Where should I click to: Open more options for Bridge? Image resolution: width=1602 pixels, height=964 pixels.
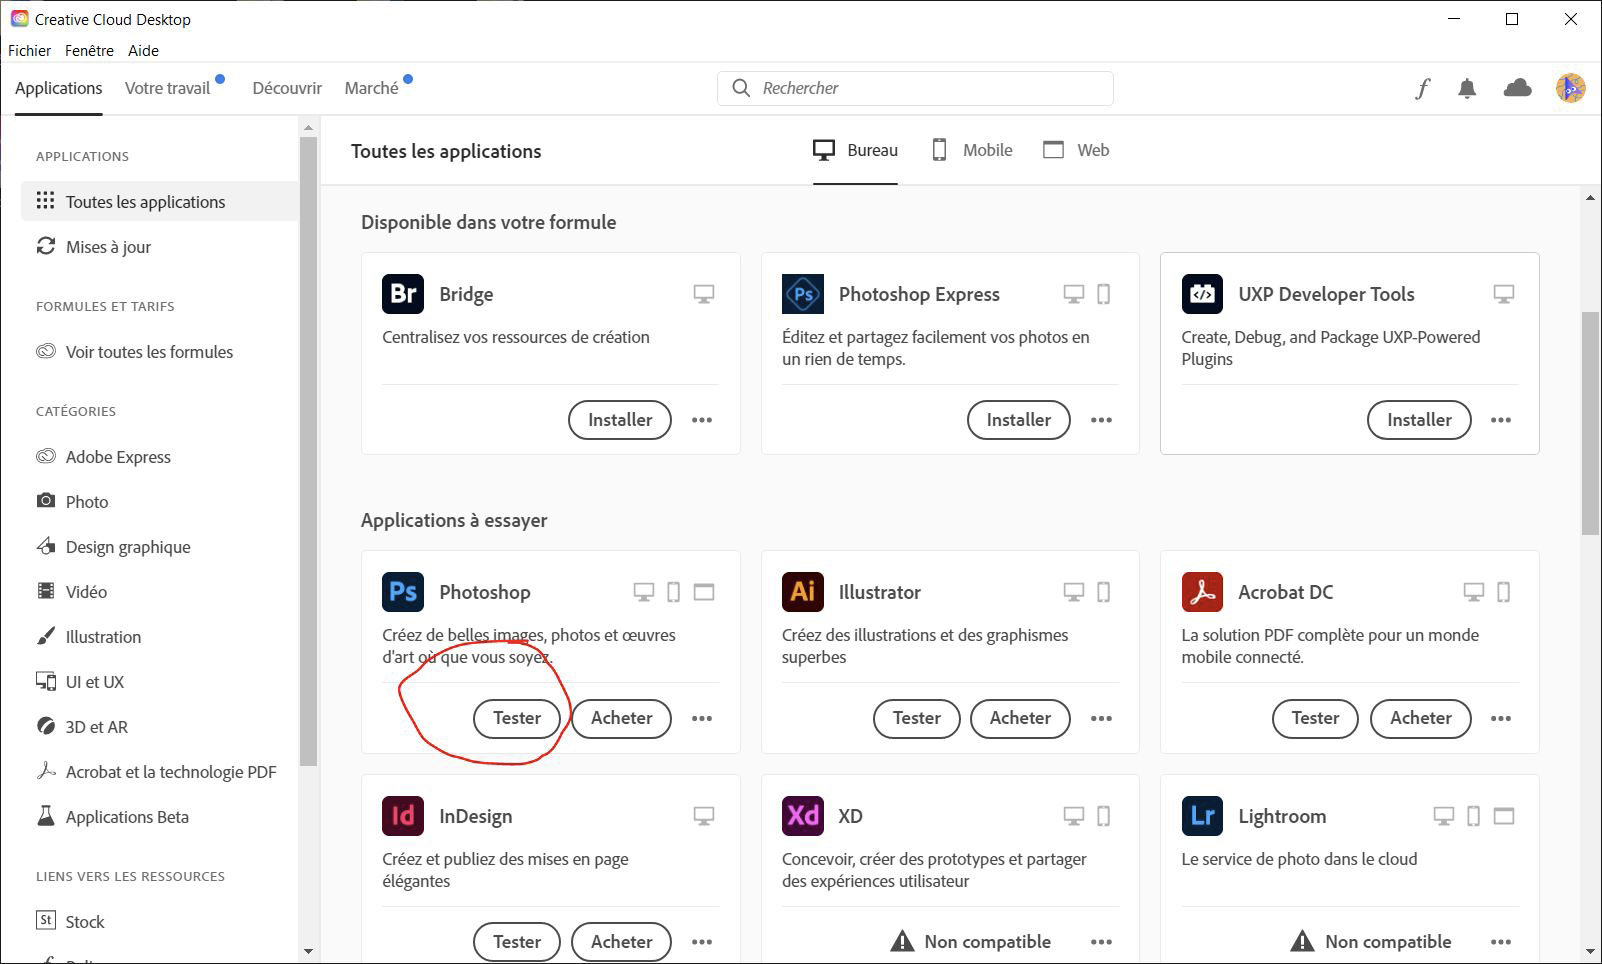click(x=702, y=420)
